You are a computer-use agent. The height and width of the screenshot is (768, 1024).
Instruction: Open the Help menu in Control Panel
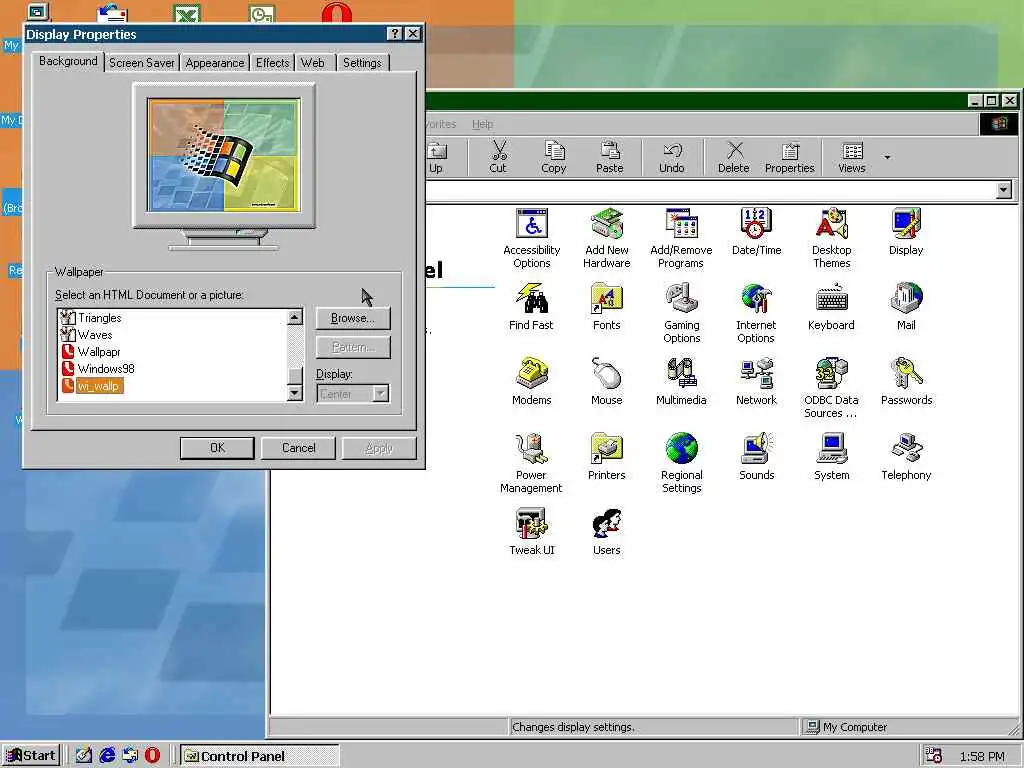[x=483, y=124]
